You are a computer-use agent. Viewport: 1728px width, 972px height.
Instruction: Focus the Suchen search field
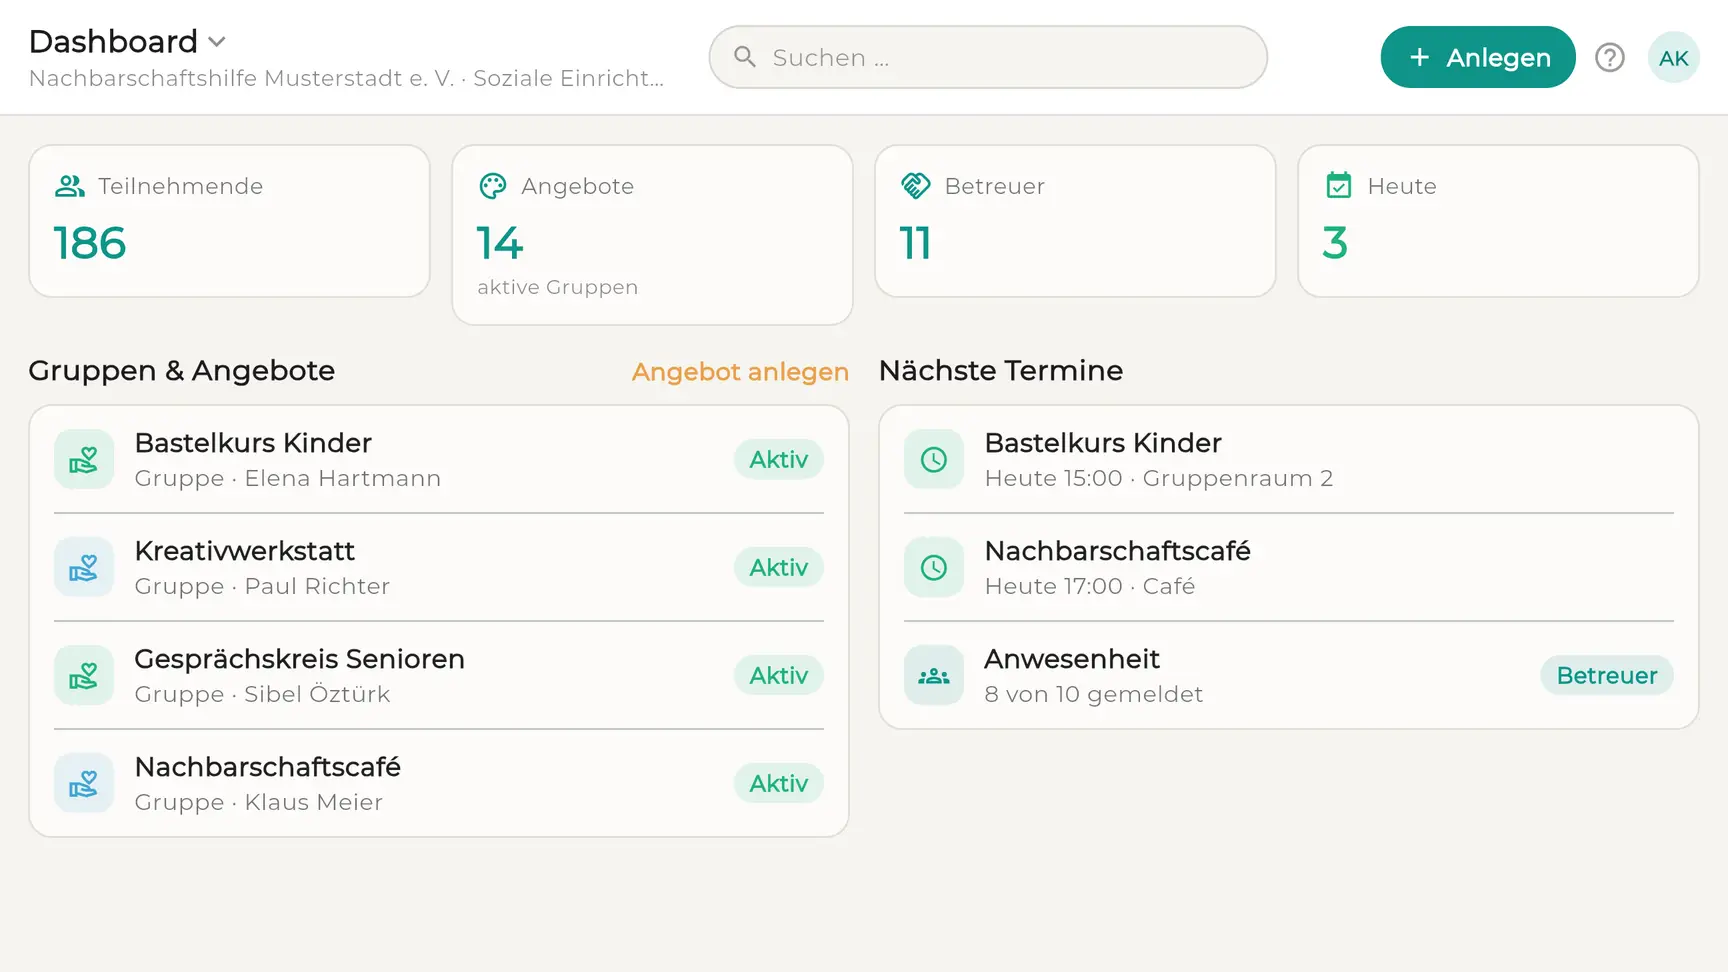click(988, 57)
